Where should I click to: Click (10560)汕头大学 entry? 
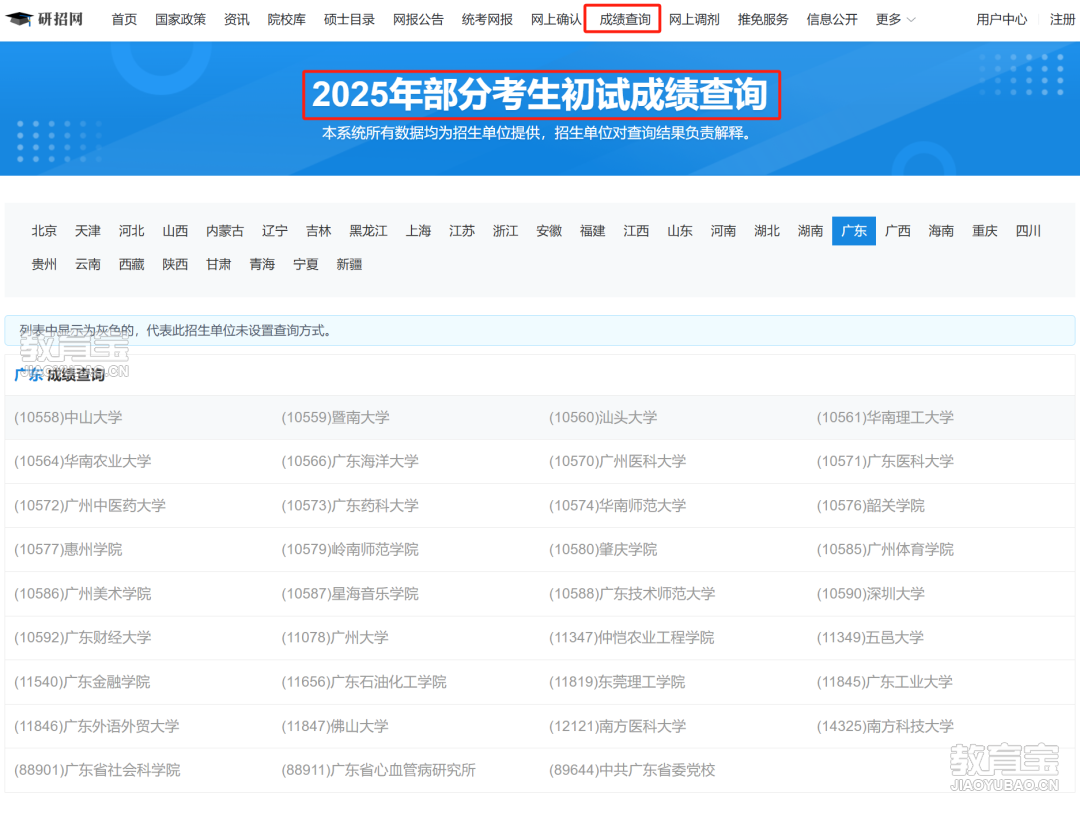point(603,417)
